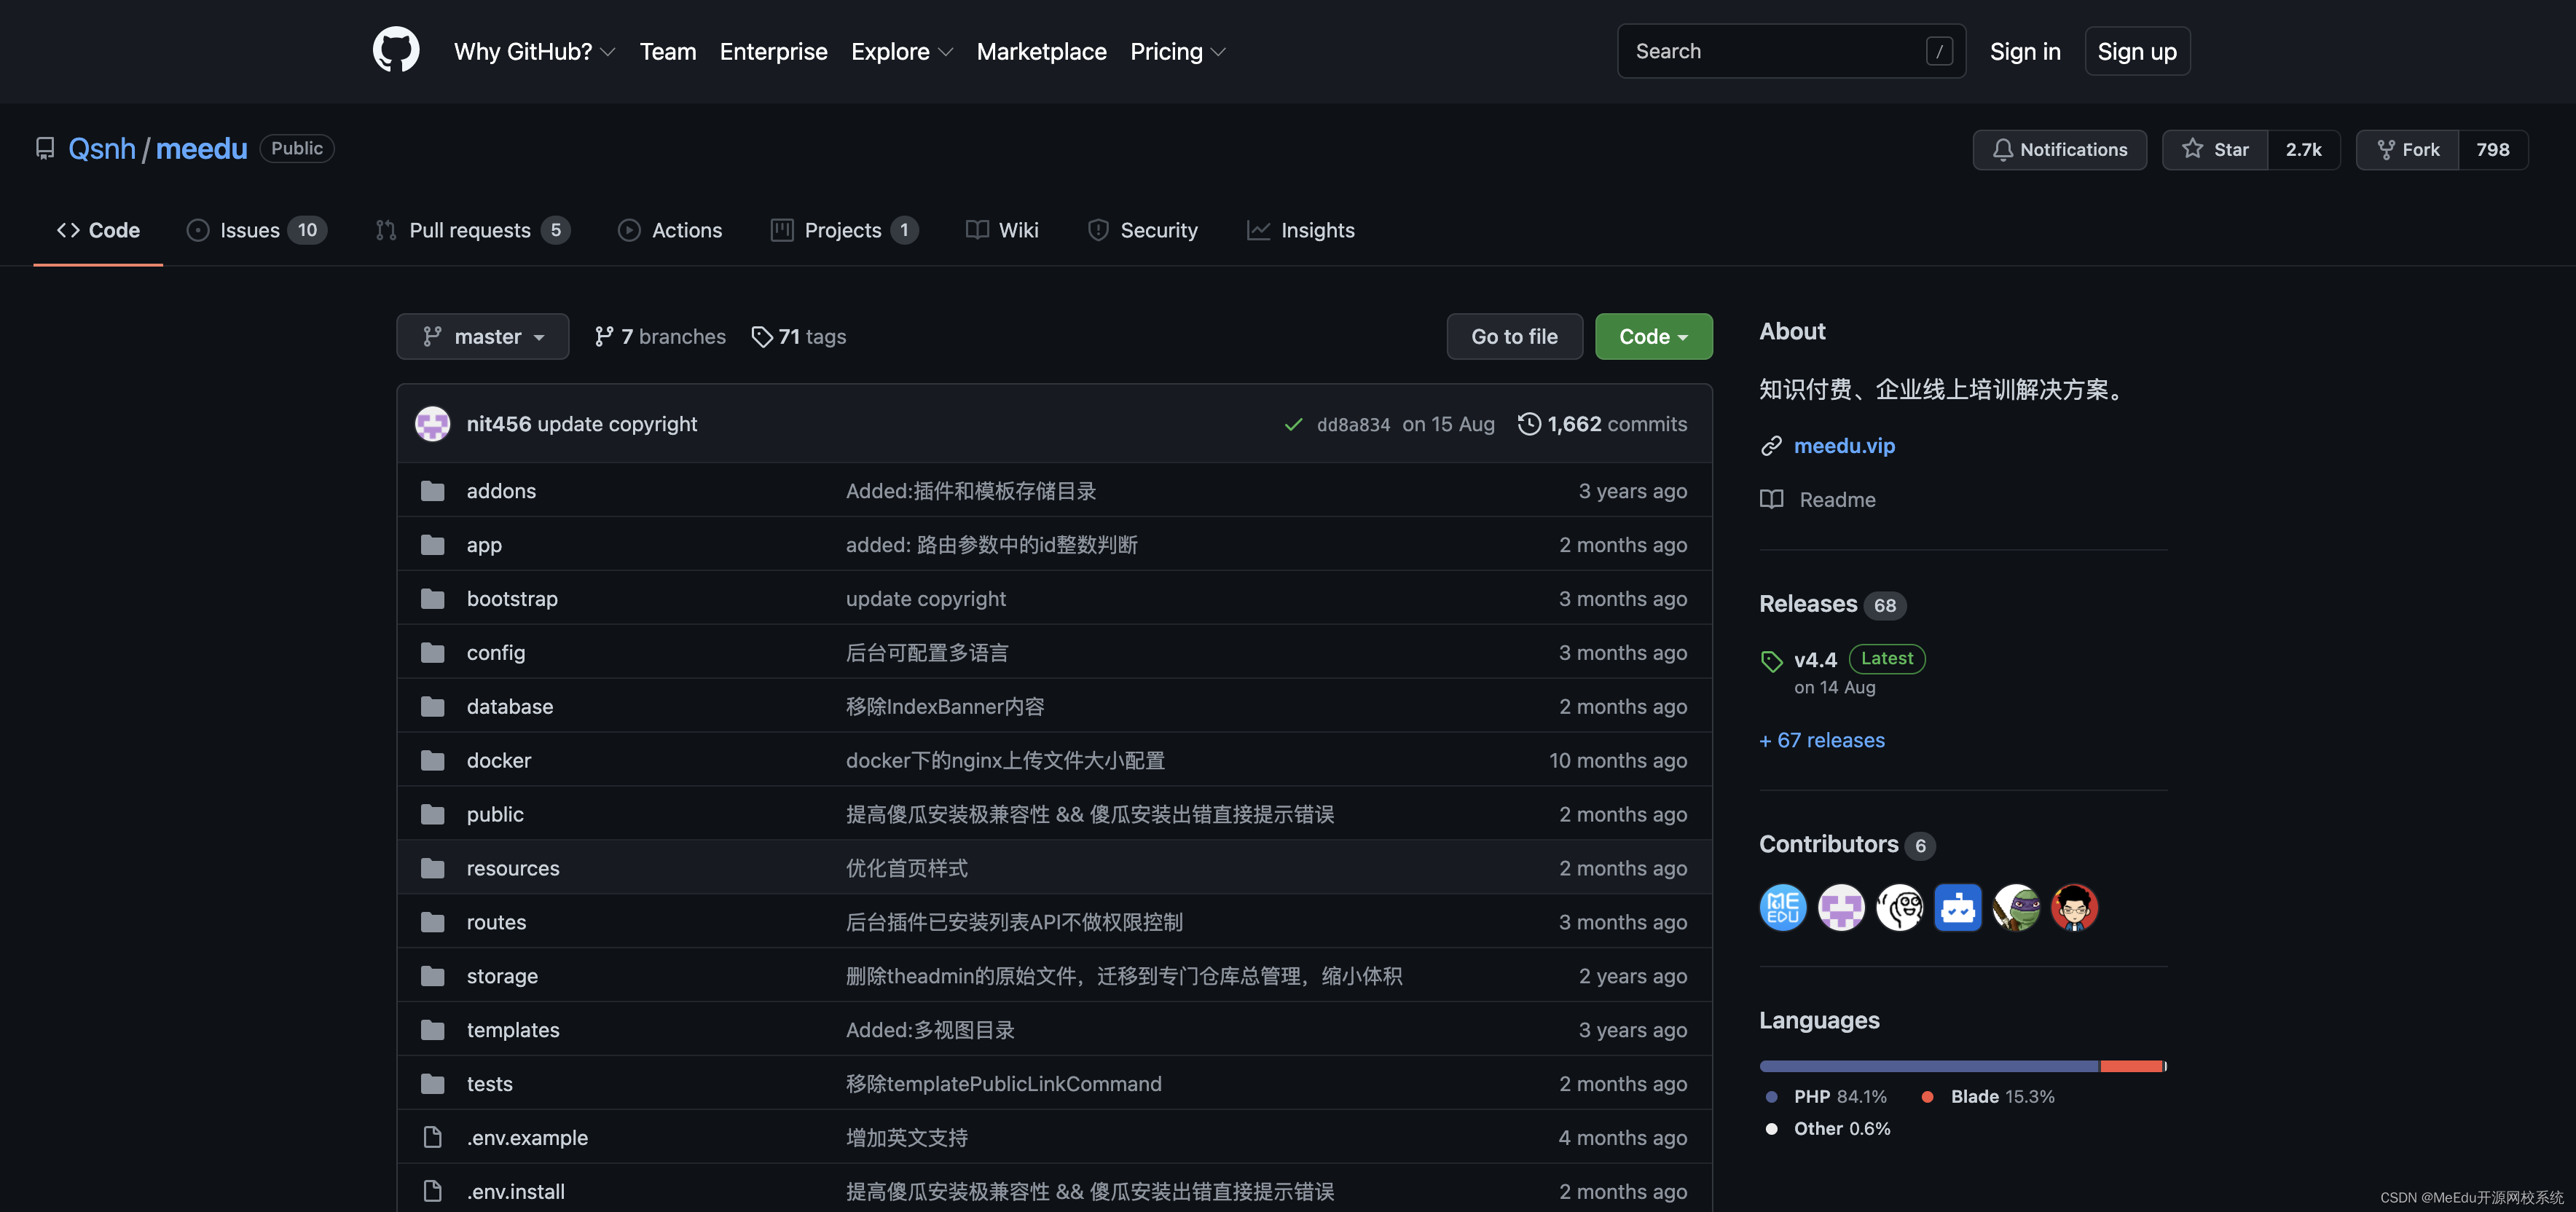This screenshot has height=1212, width=2576.
Task: Star the meedu repository
Action: pos(2215,149)
